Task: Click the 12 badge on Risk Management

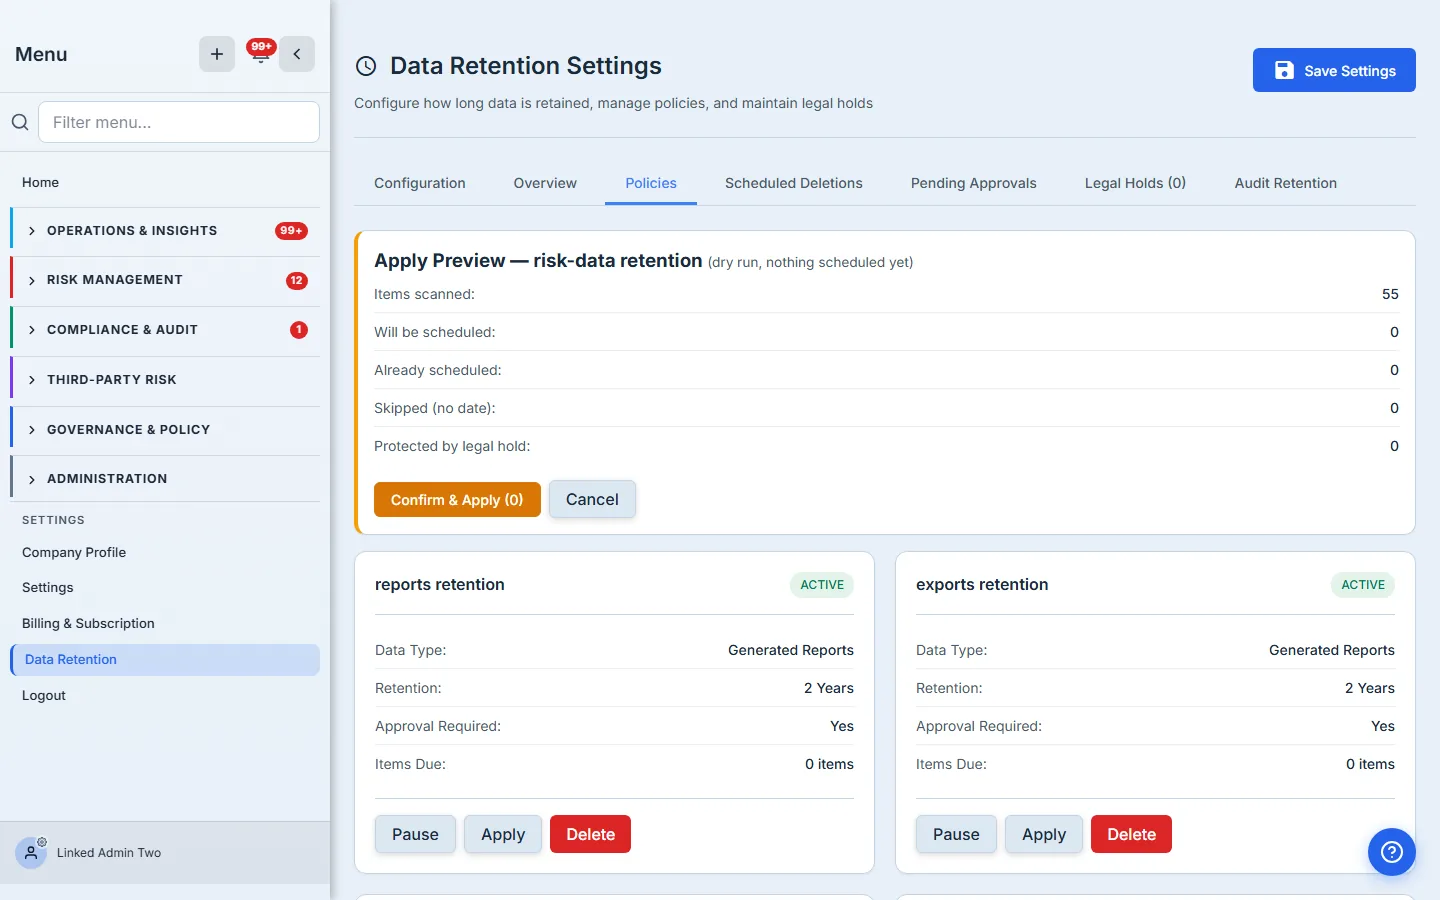Action: click(x=296, y=281)
